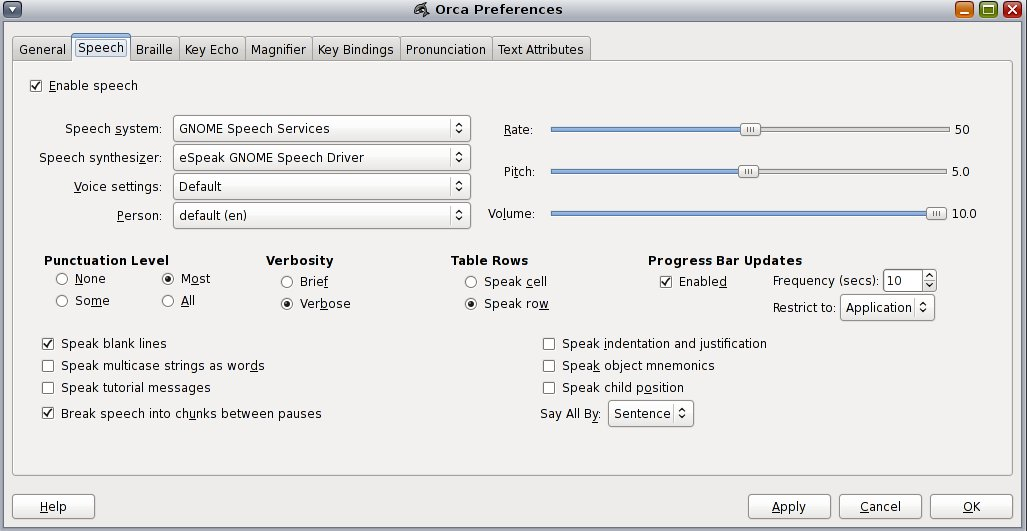Enable Speak tutorial messages

coord(48,388)
